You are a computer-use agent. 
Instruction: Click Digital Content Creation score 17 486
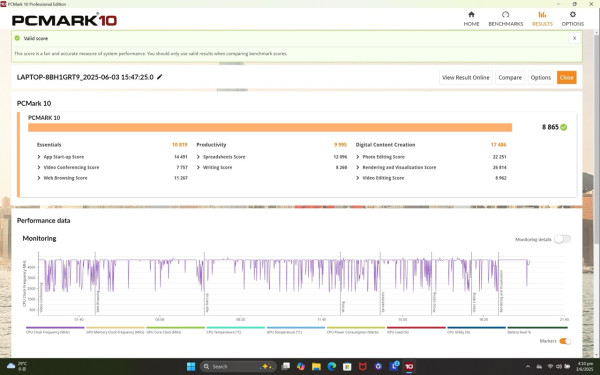click(499, 145)
